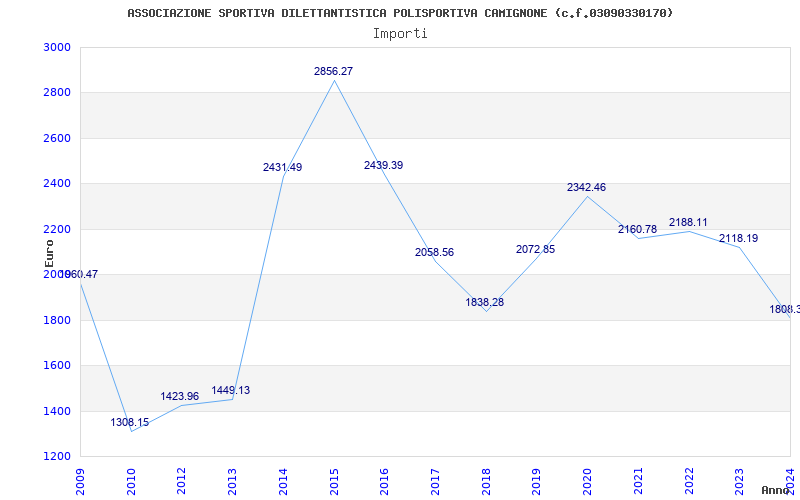800x500 pixels.
Task: Select the 1308.15 data point label
Action: pyautogui.click(x=130, y=422)
